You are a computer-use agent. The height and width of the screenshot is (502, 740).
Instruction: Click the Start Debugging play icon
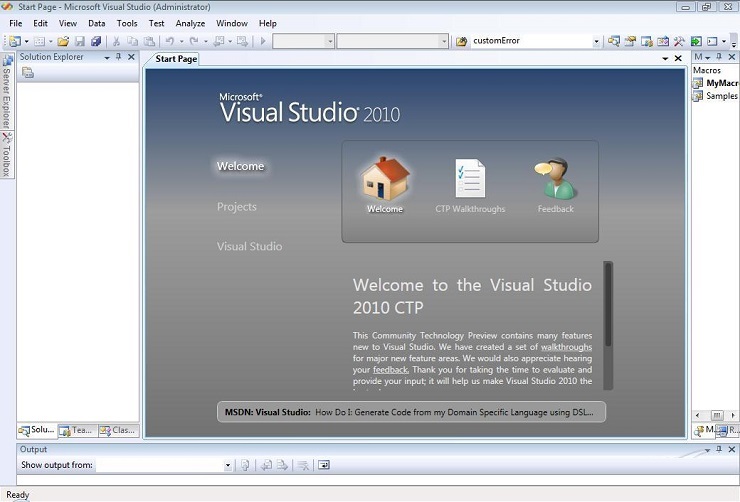coord(263,42)
